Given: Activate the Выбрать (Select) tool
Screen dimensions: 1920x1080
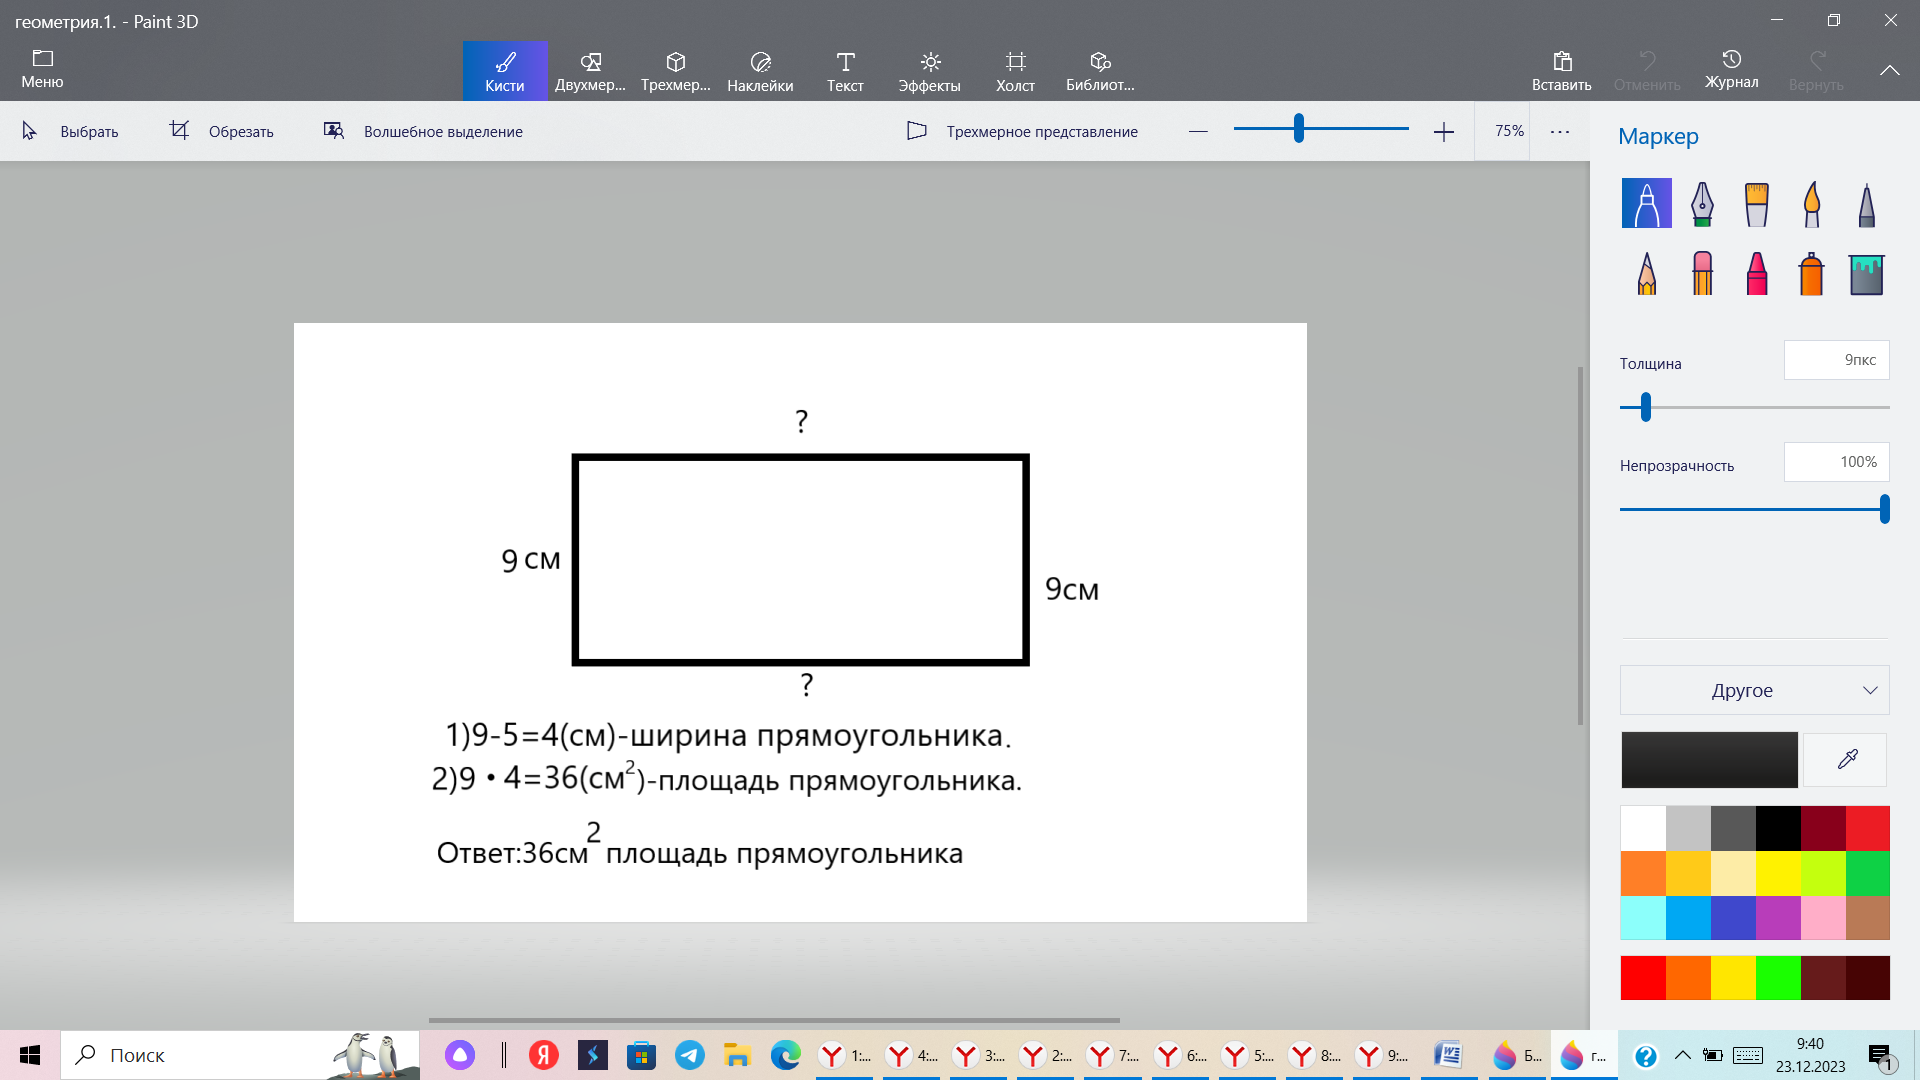Looking at the screenshot, I should click(x=70, y=131).
